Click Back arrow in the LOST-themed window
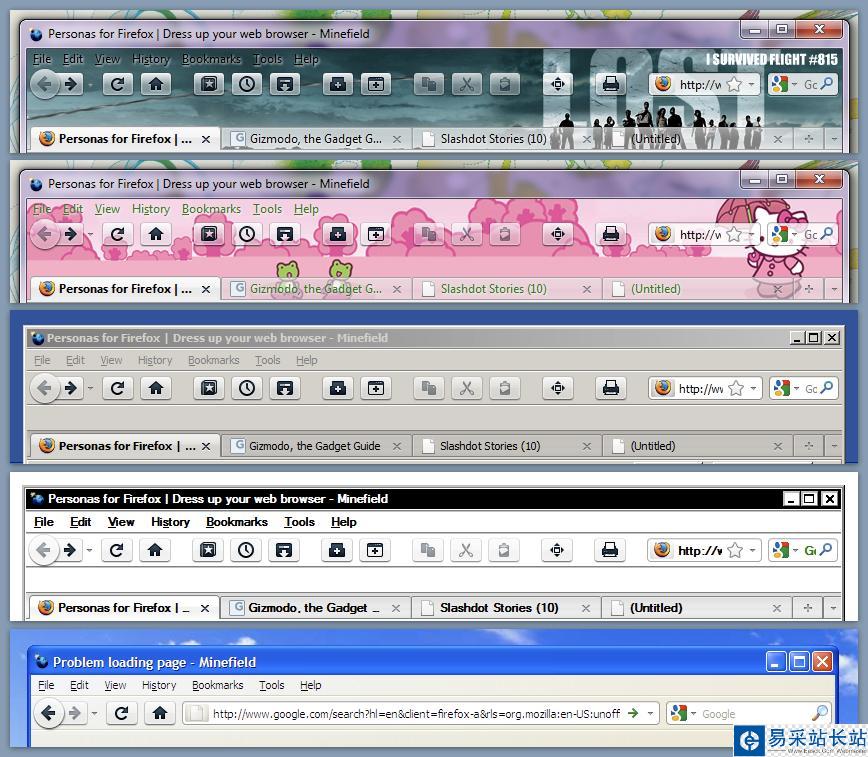Screen dimensions: 868x757 pyautogui.click(x=44, y=85)
